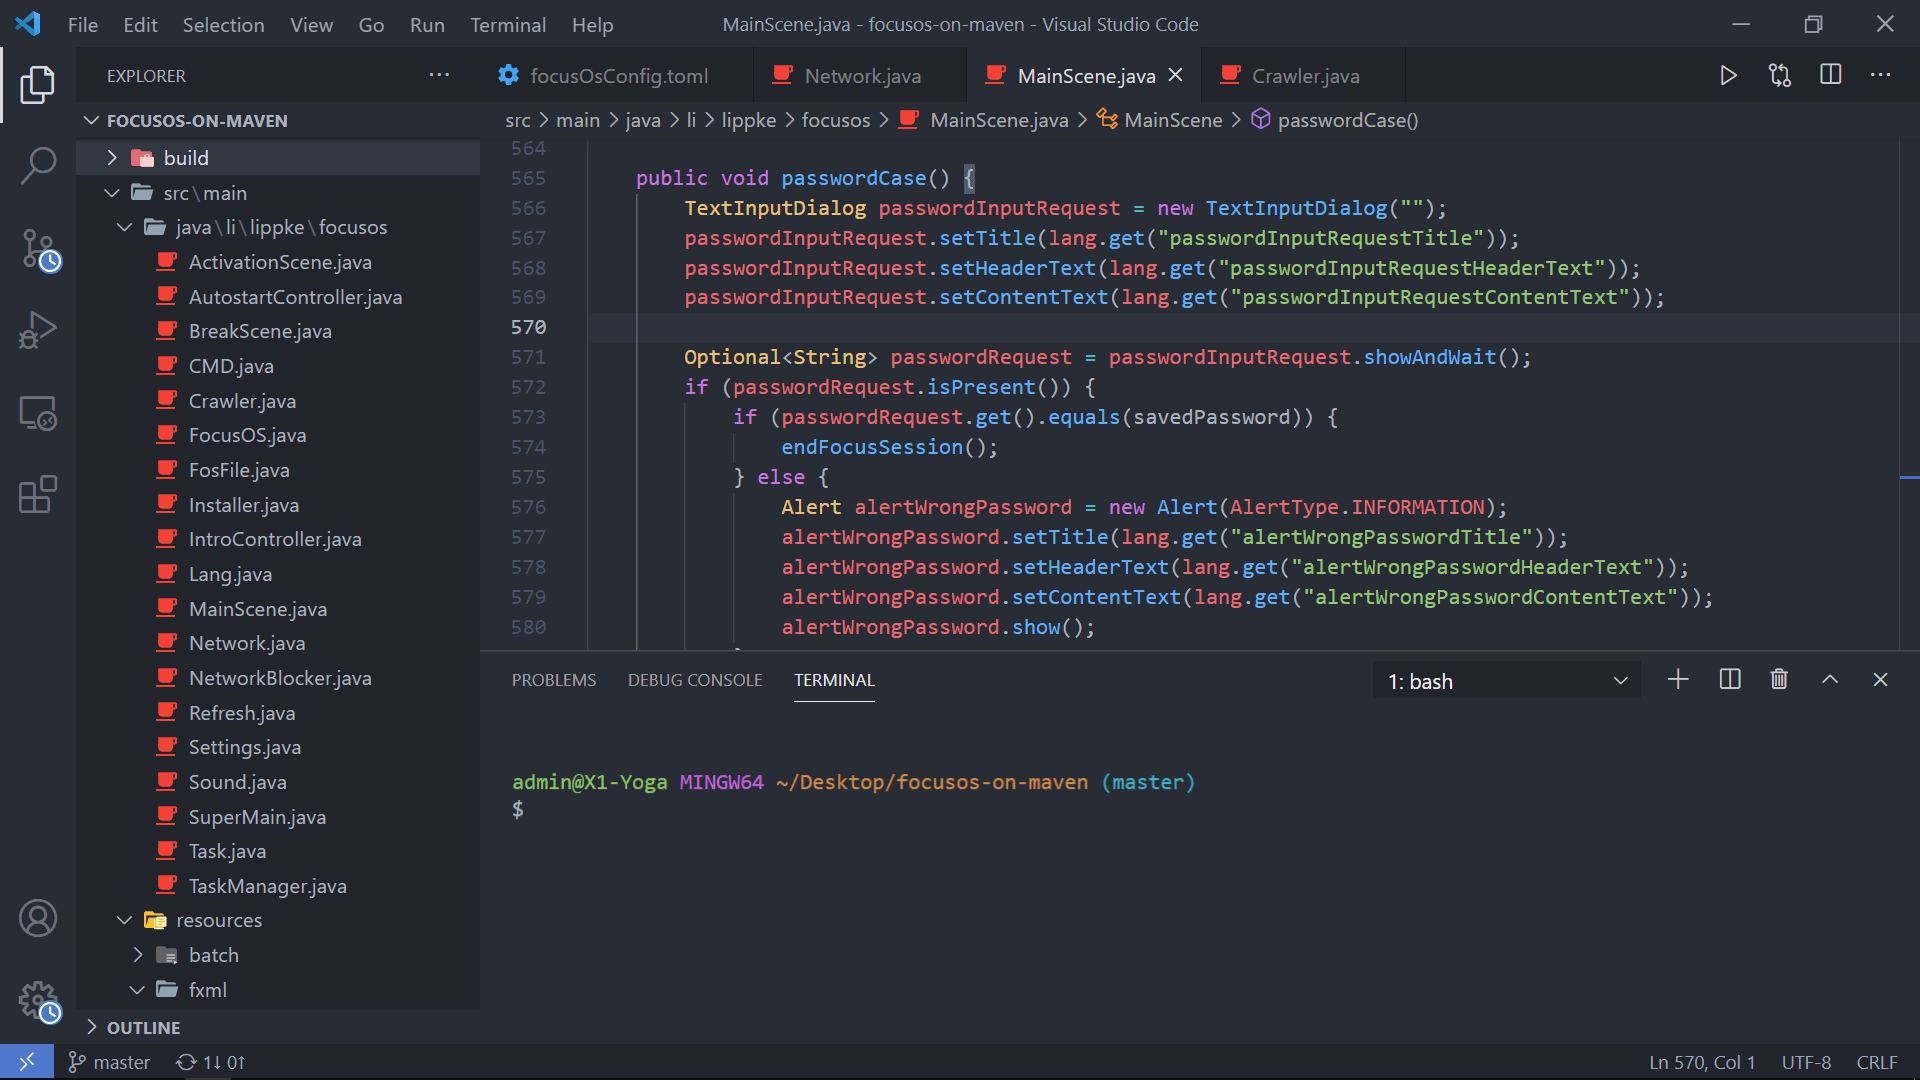Open the Search view in activity bar
Viewport: 1920px width, 1080px height.
tap(38, 166)
